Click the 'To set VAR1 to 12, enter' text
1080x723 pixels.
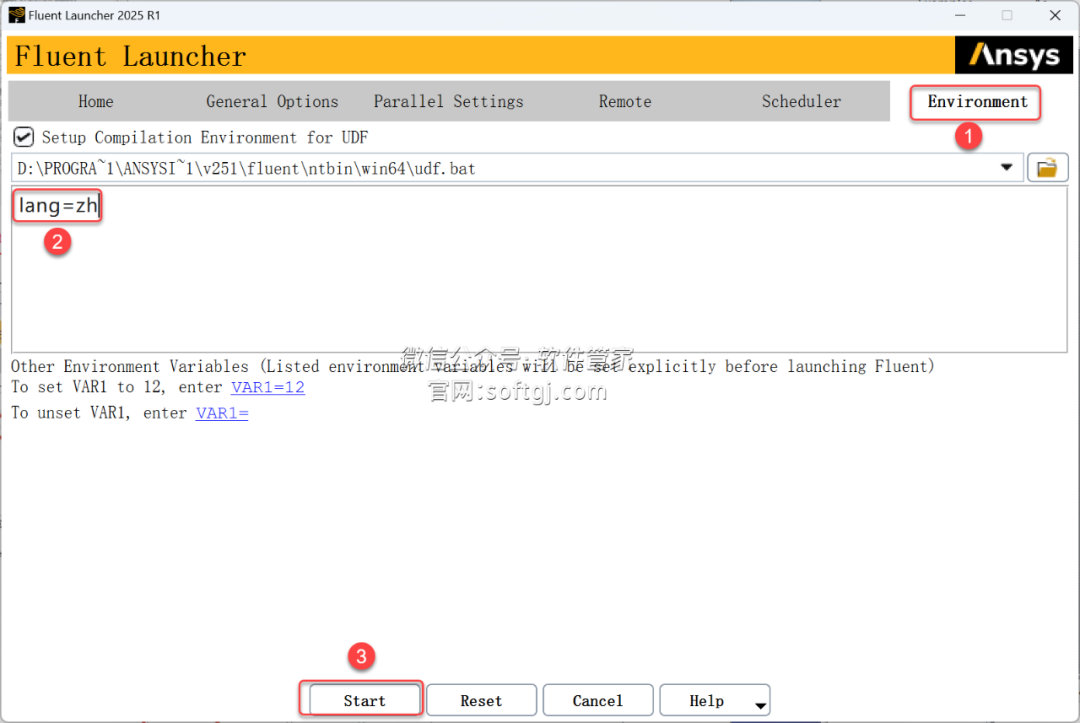tap(116, 387)
